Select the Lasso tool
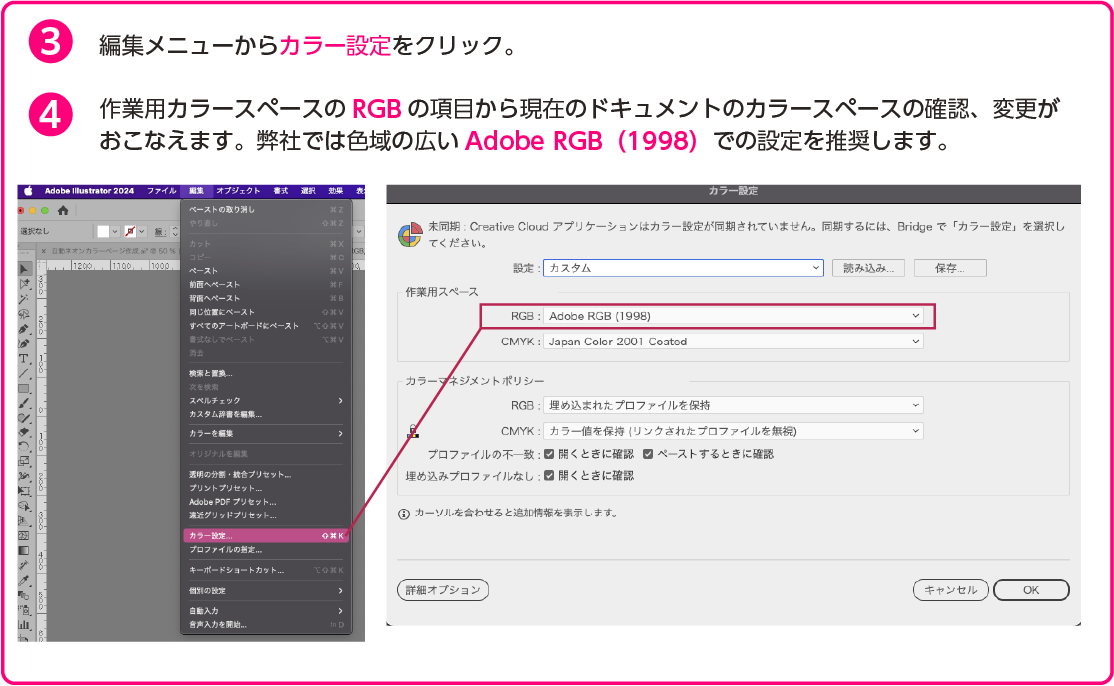Viewport: 1114px width, 686px height. tap(24, 314)
